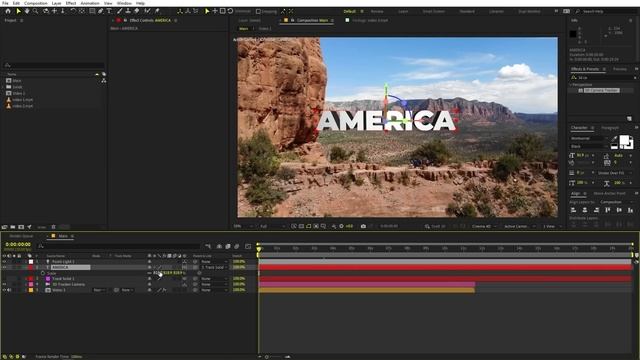Click the Home icon in the toolbar
This screenshot has width=640, height=360.
8,11
